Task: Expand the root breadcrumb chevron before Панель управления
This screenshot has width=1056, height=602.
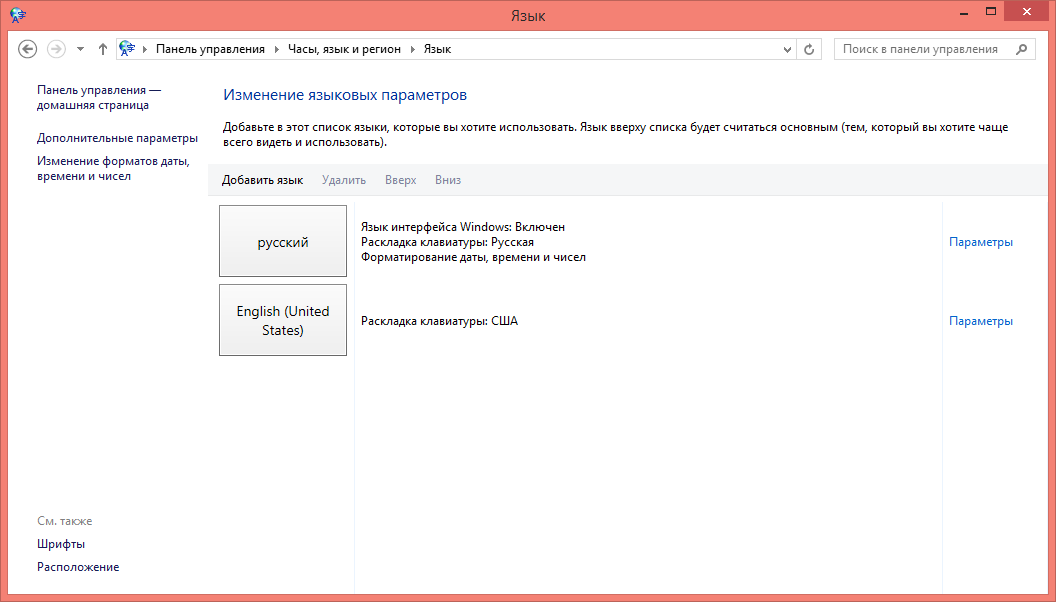Action: (x=145, y=49)
